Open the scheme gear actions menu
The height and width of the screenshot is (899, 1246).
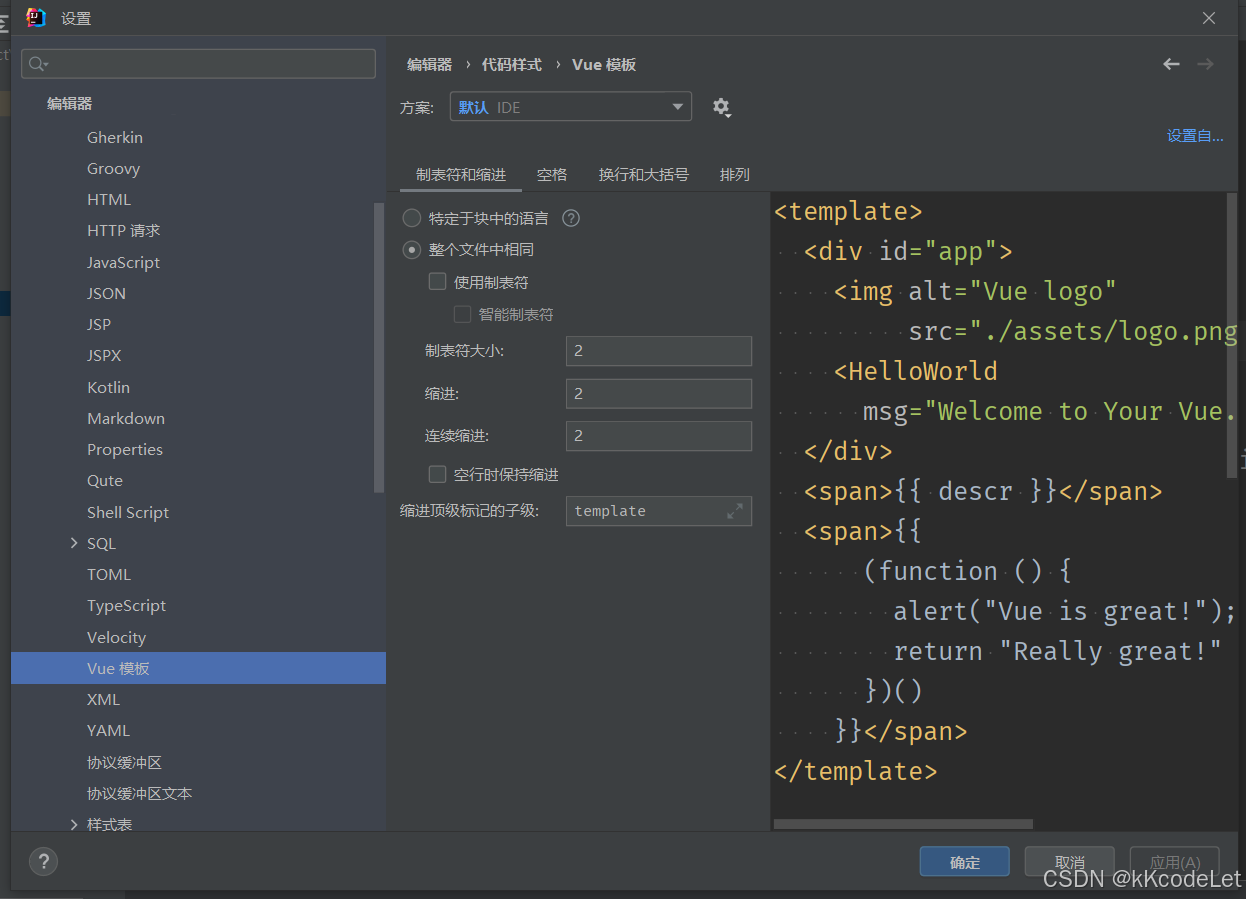click(722, 107)
